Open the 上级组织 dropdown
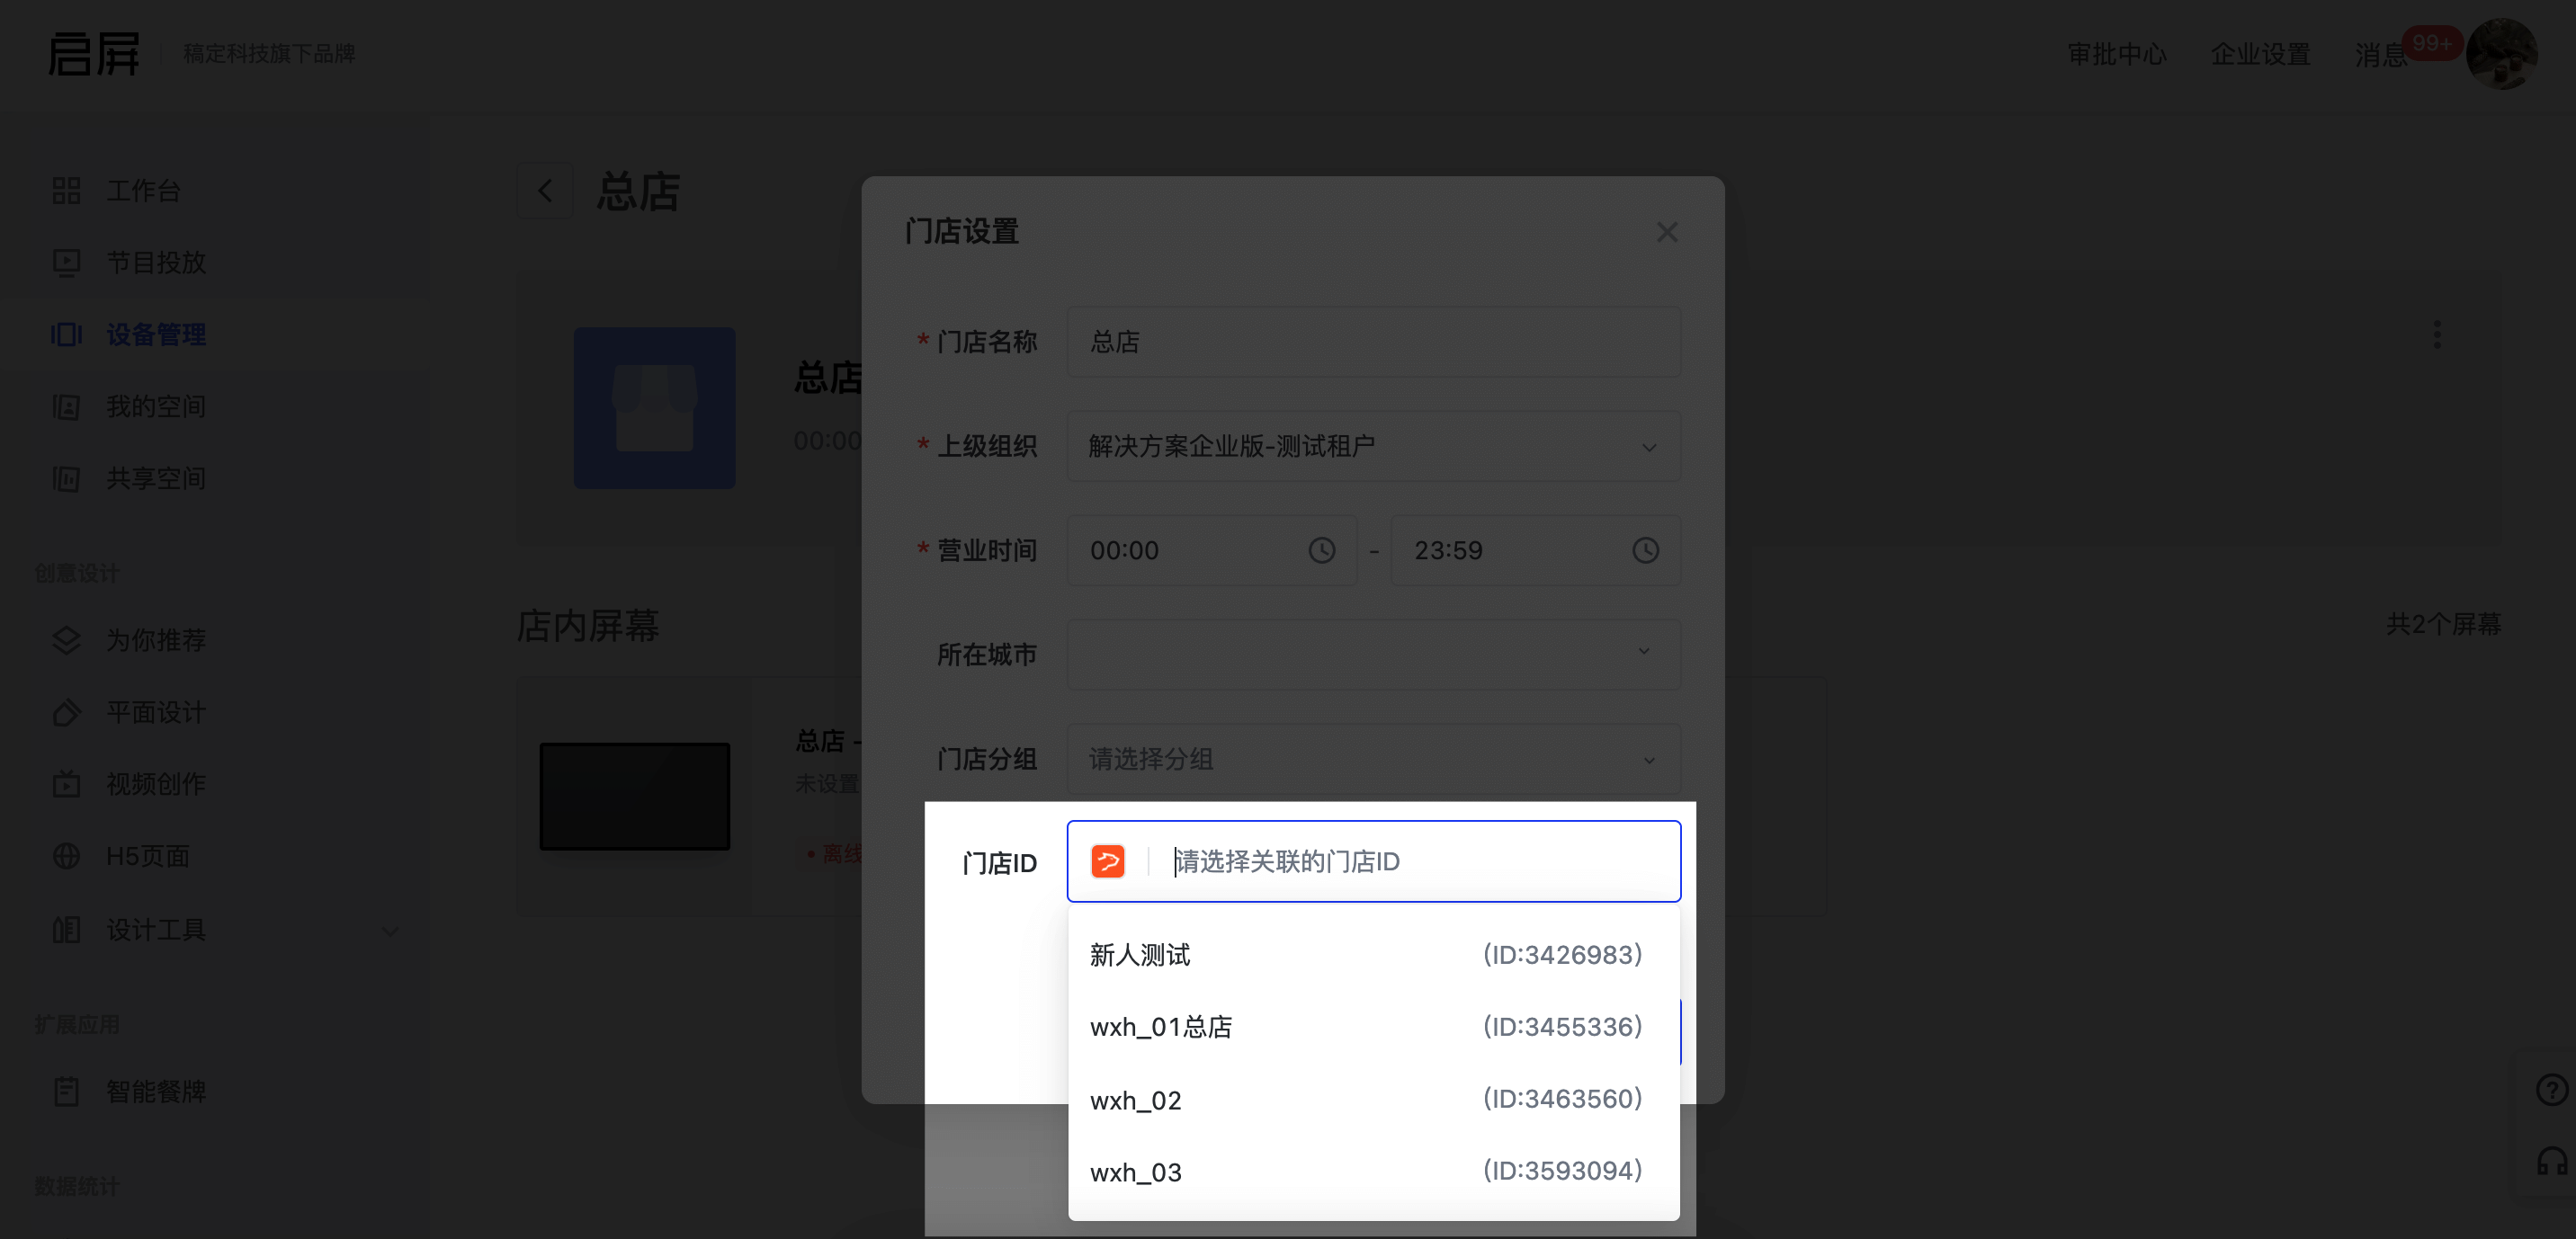The width and height of the screenshot is (2576, 1239). (1373, 446)
